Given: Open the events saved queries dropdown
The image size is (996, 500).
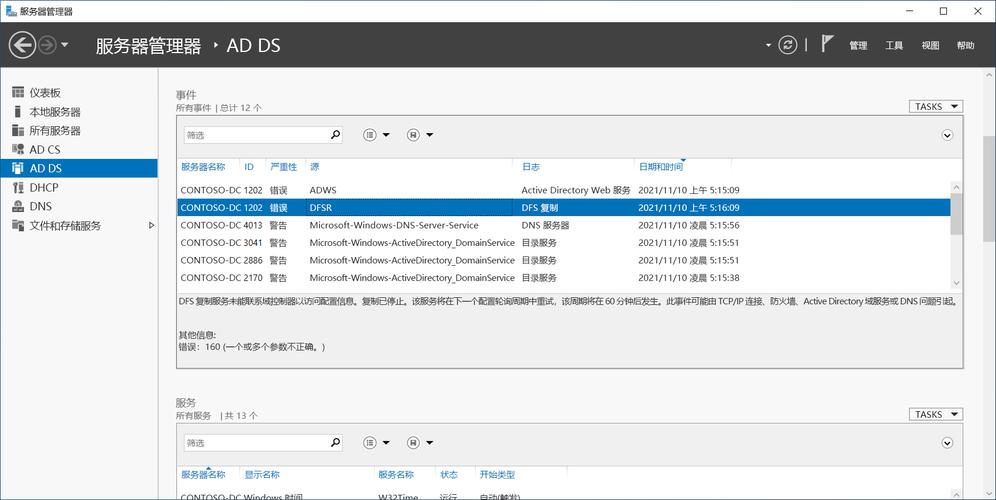Looking at the screenshot, I should tap(420, 135).
